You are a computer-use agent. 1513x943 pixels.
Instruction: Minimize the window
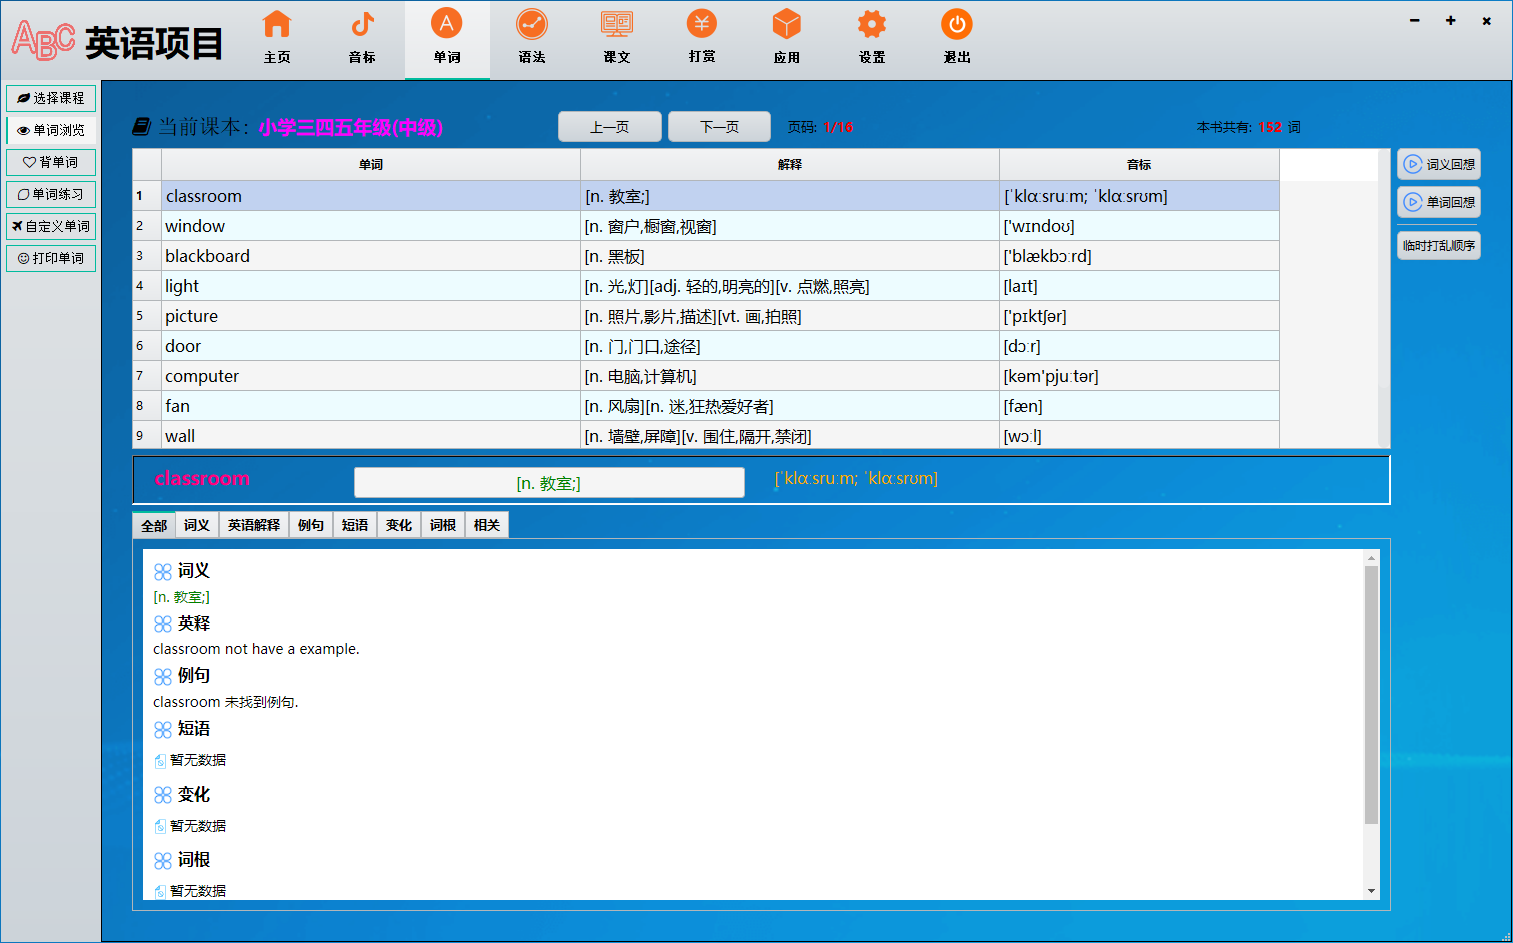pos(1415,20)
